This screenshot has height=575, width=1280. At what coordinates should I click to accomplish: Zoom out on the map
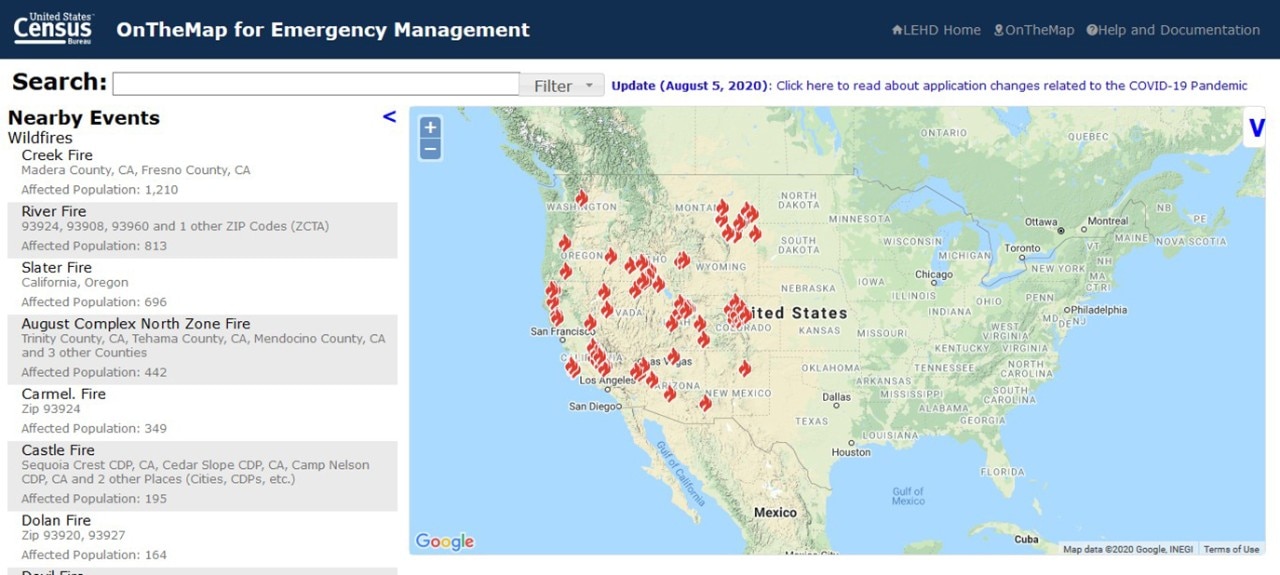pos(430,149)
